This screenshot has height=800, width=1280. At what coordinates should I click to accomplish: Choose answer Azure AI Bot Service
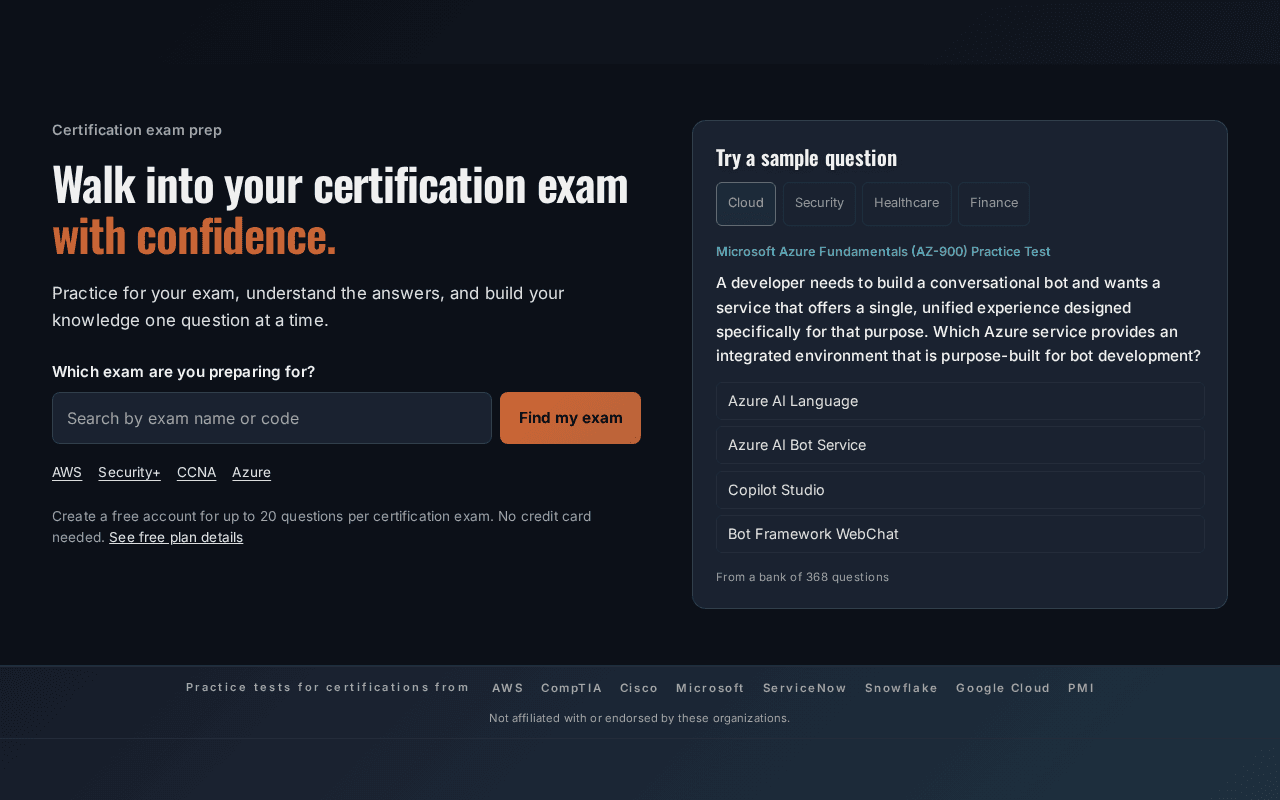(x=960, y=445)
